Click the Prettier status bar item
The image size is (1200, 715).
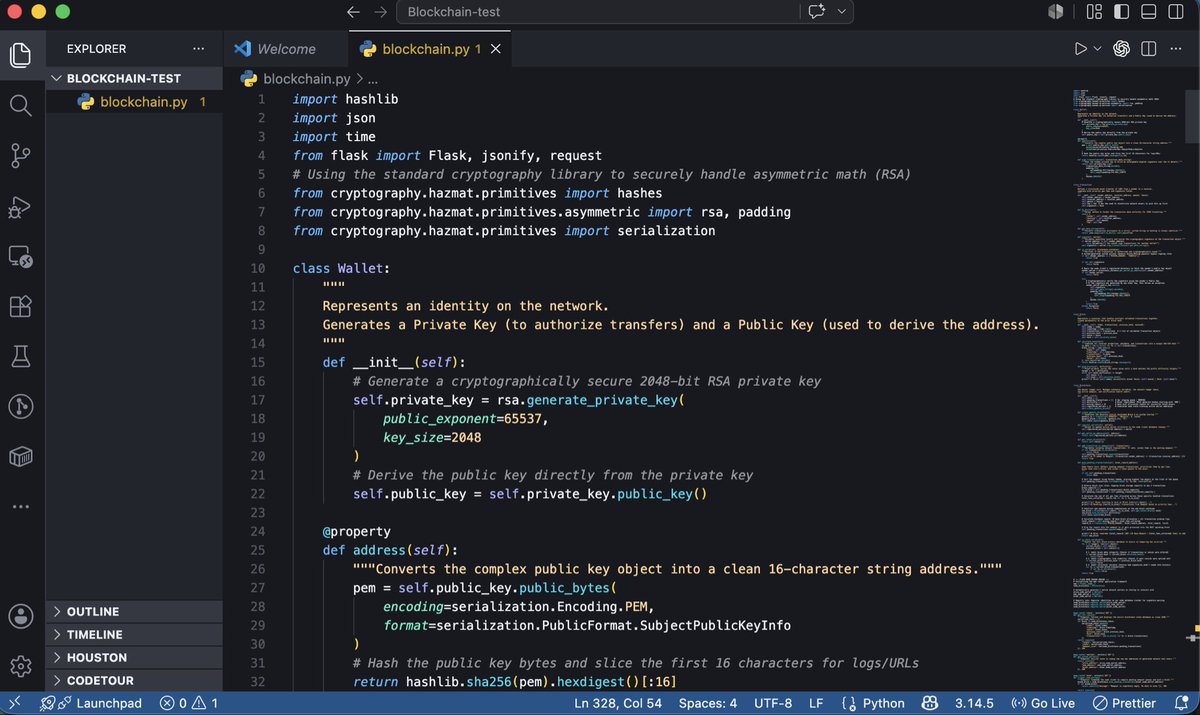1124,703
